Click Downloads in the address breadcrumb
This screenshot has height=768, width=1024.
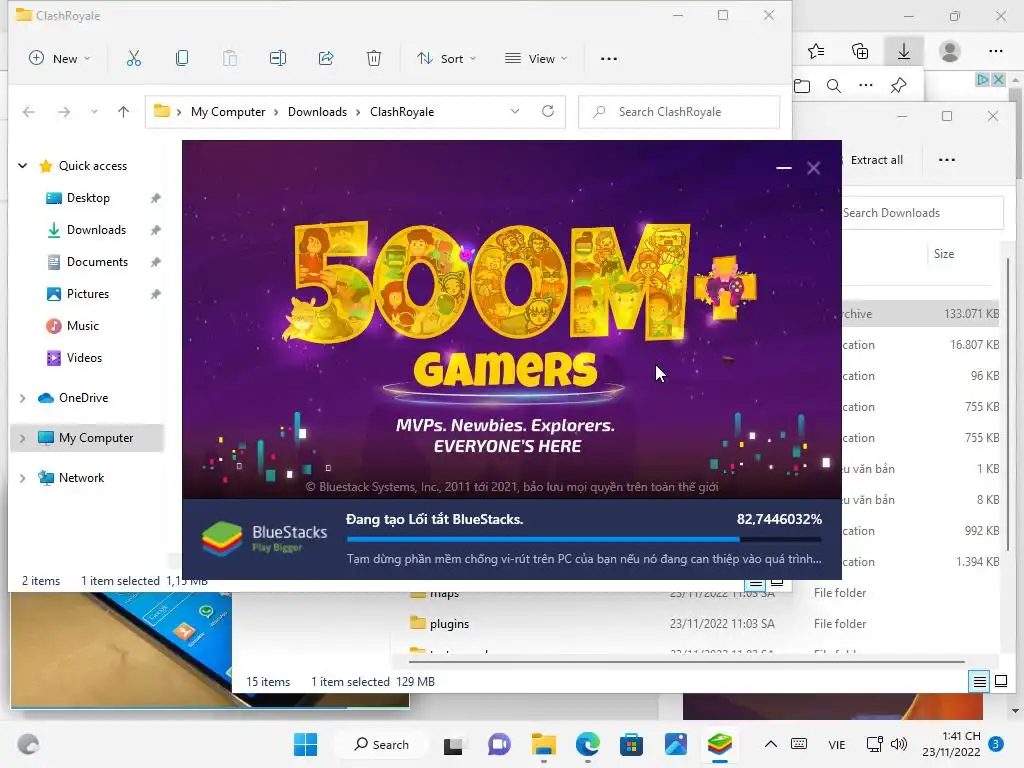317,112
